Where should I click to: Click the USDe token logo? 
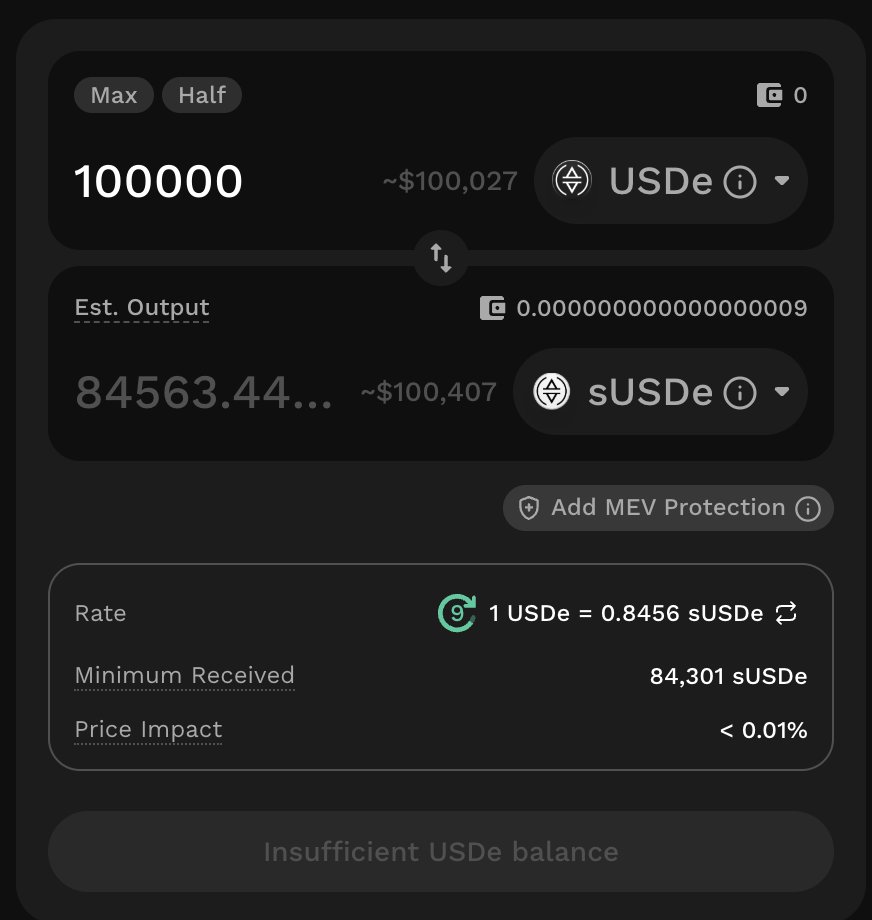pos(572,181)
